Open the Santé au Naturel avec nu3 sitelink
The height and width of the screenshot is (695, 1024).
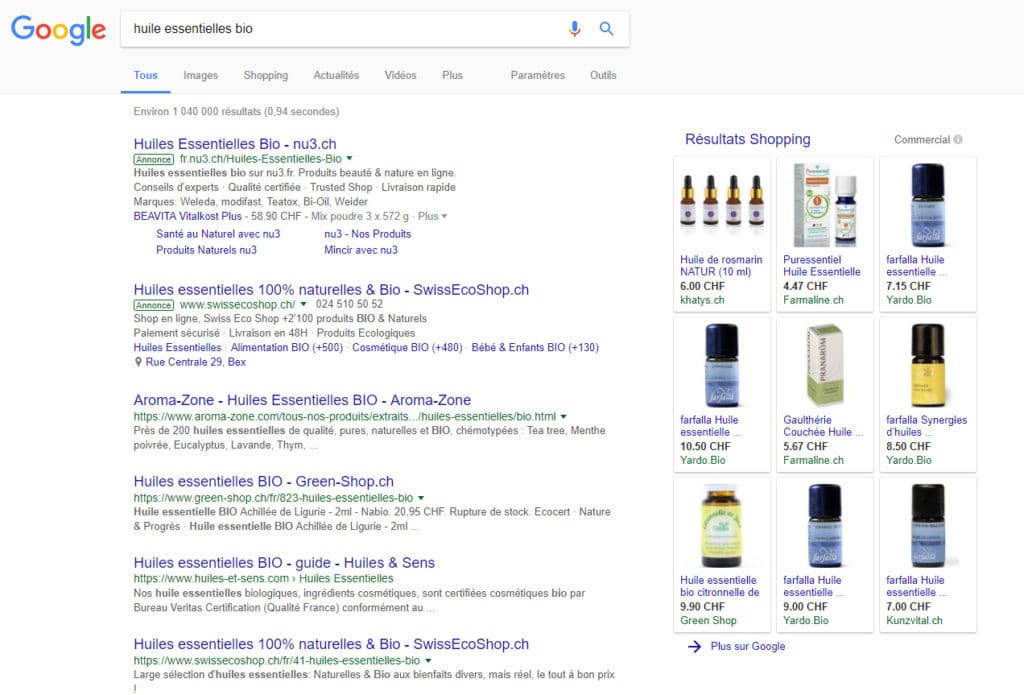click(218, 234)
